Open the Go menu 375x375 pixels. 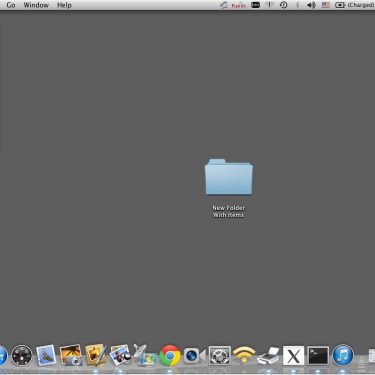(11, 5)
